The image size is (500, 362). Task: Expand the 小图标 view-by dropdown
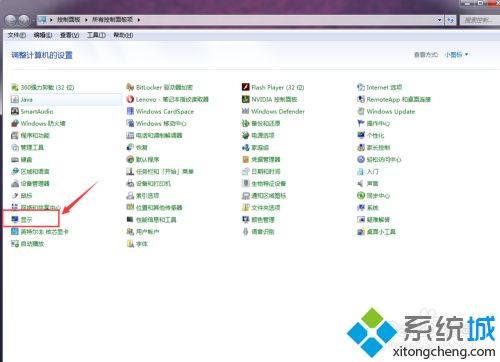click(x=457, y=54)
